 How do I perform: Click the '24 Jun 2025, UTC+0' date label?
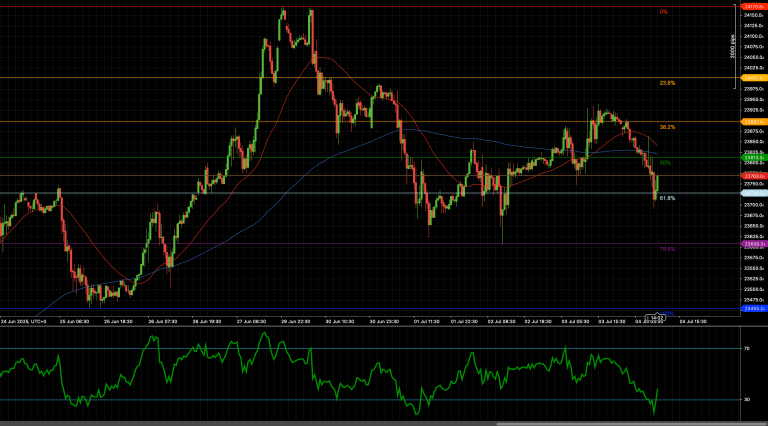pyautogui.click(x=24, y=322)
